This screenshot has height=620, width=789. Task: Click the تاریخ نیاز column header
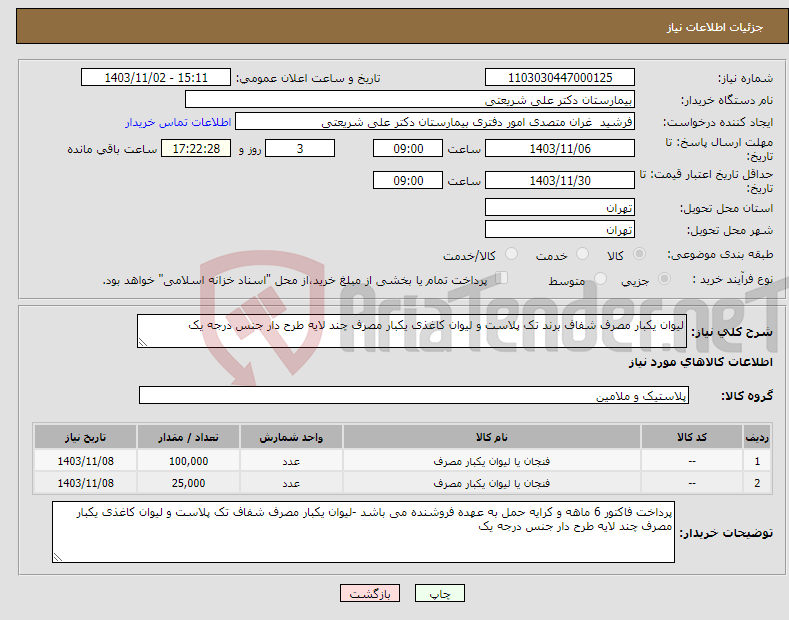(86, 437)
